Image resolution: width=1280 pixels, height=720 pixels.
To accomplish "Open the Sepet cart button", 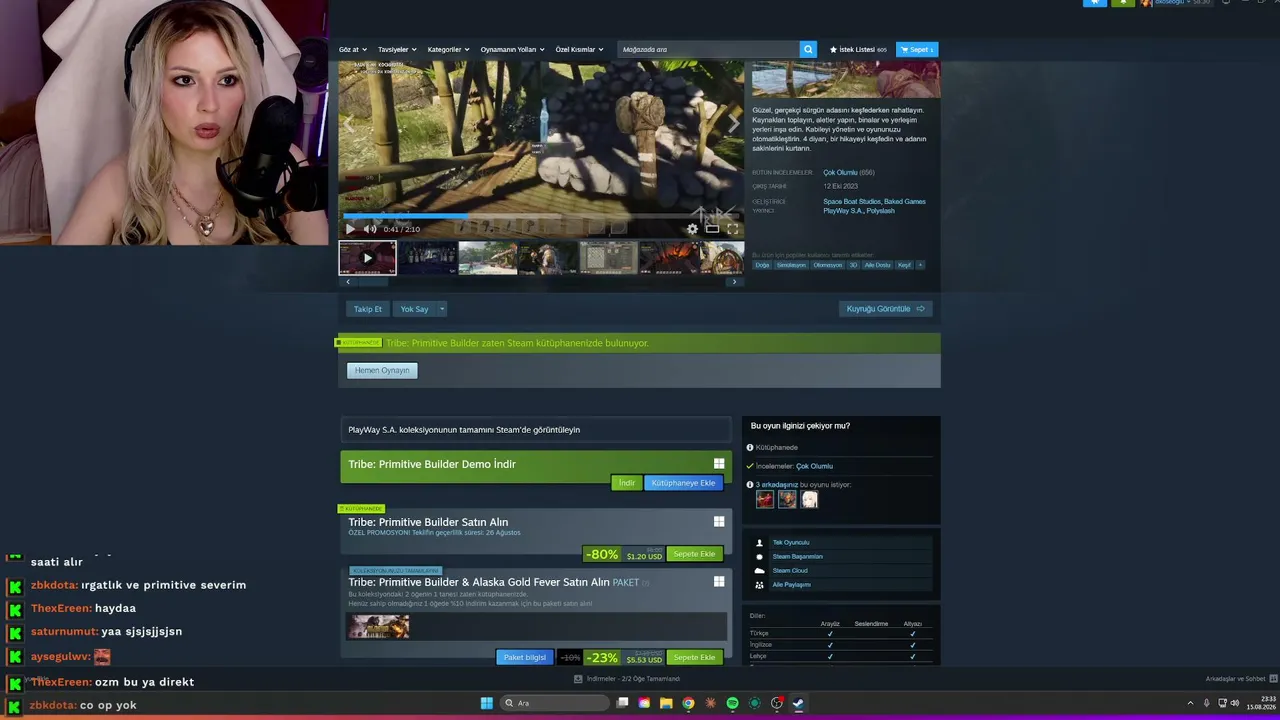I will pyautogui.click(x=917, y=49).
